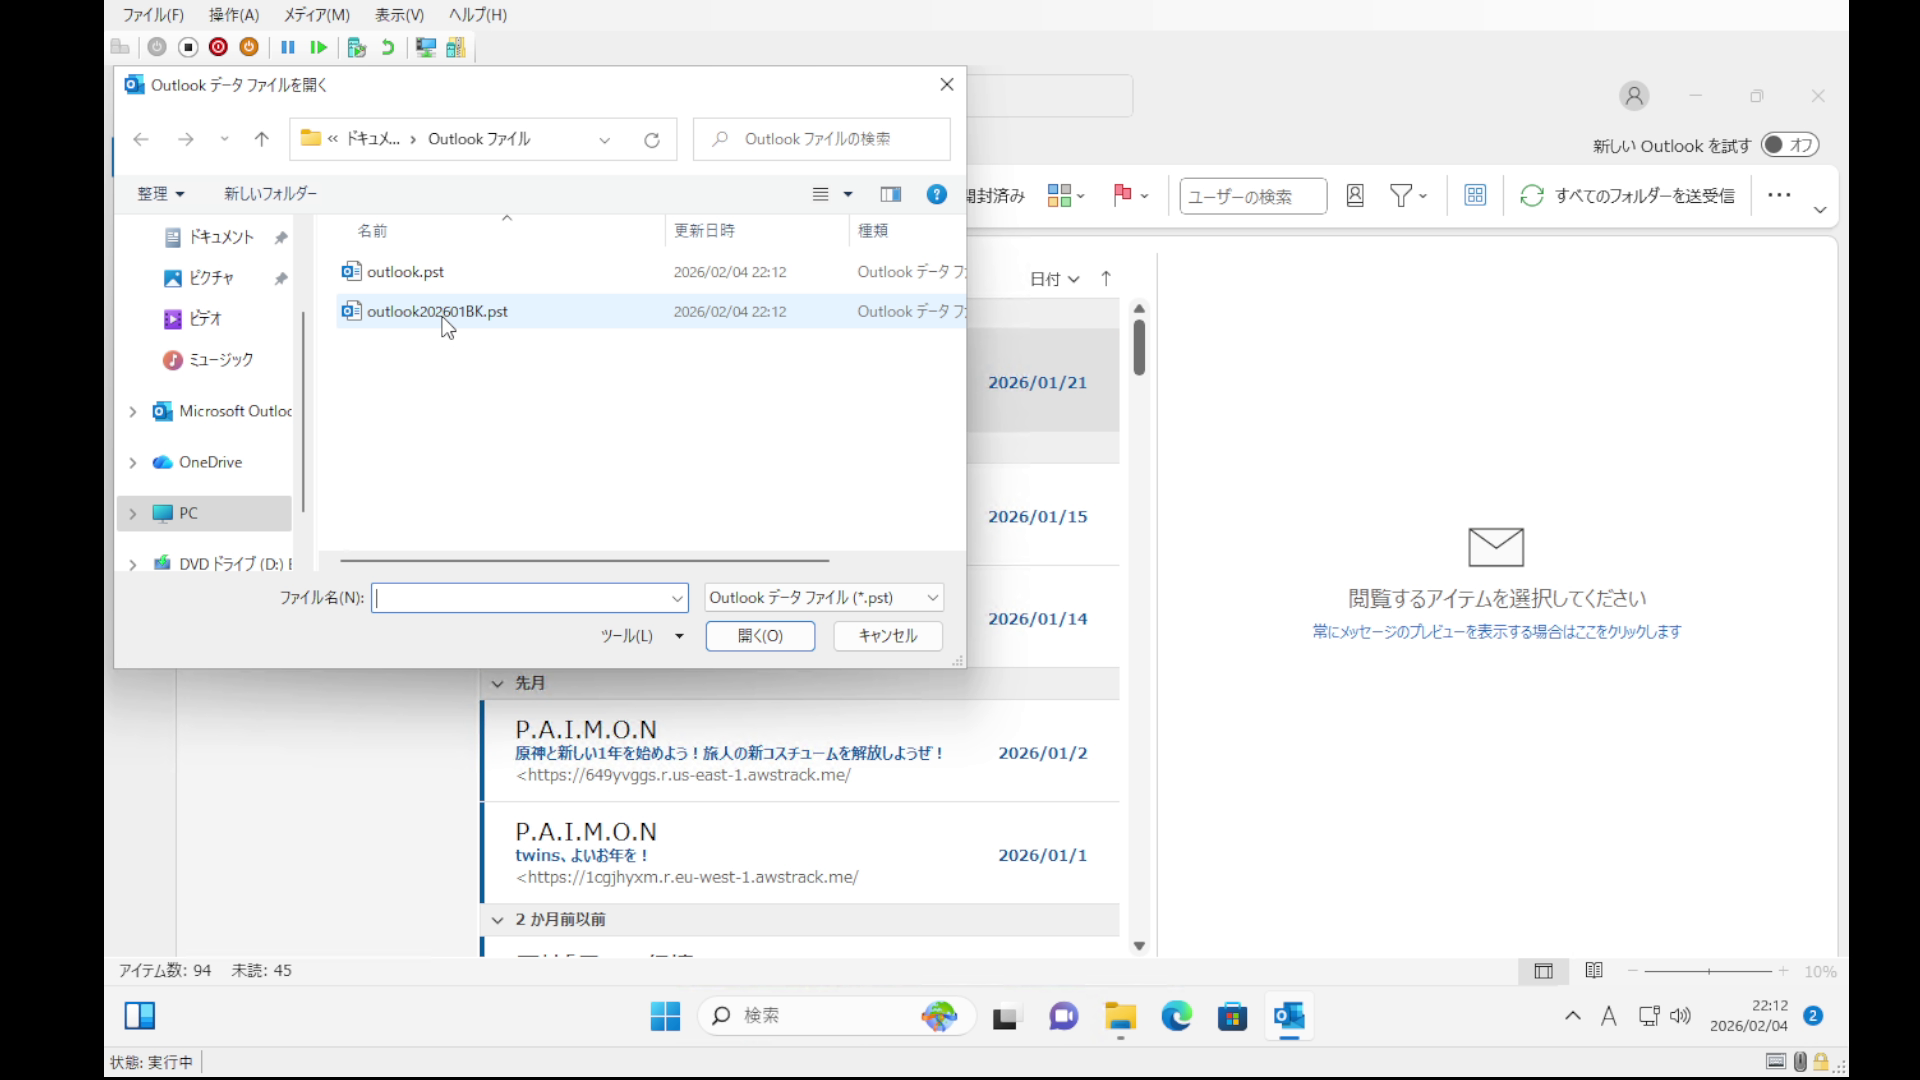
Task: Open the メディア(M) menu
Action: coord(316,15)
